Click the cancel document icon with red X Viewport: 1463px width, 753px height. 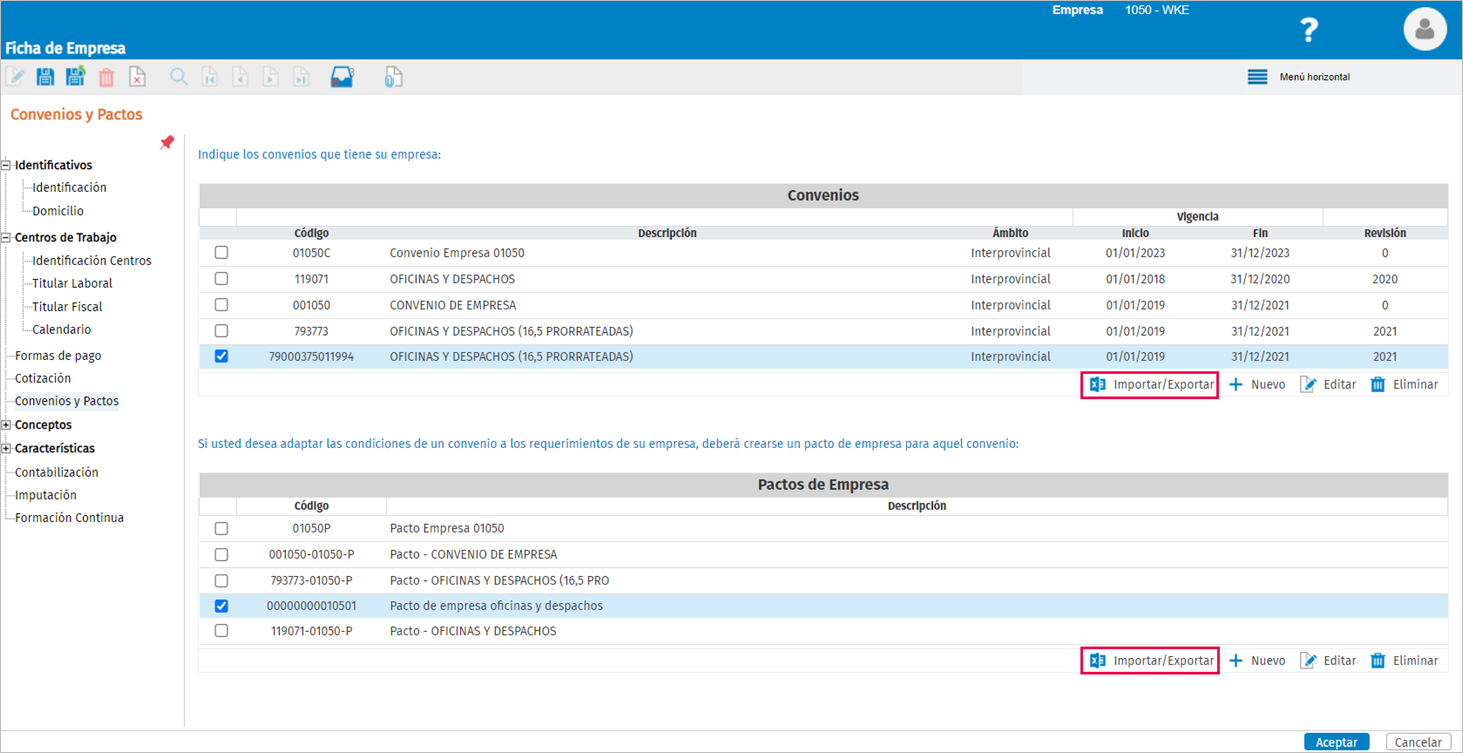tap(137, 77)
